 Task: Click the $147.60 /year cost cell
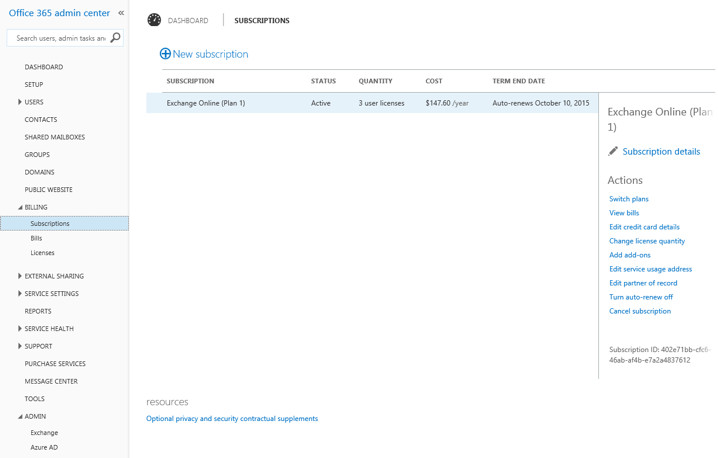click(447, 103)
